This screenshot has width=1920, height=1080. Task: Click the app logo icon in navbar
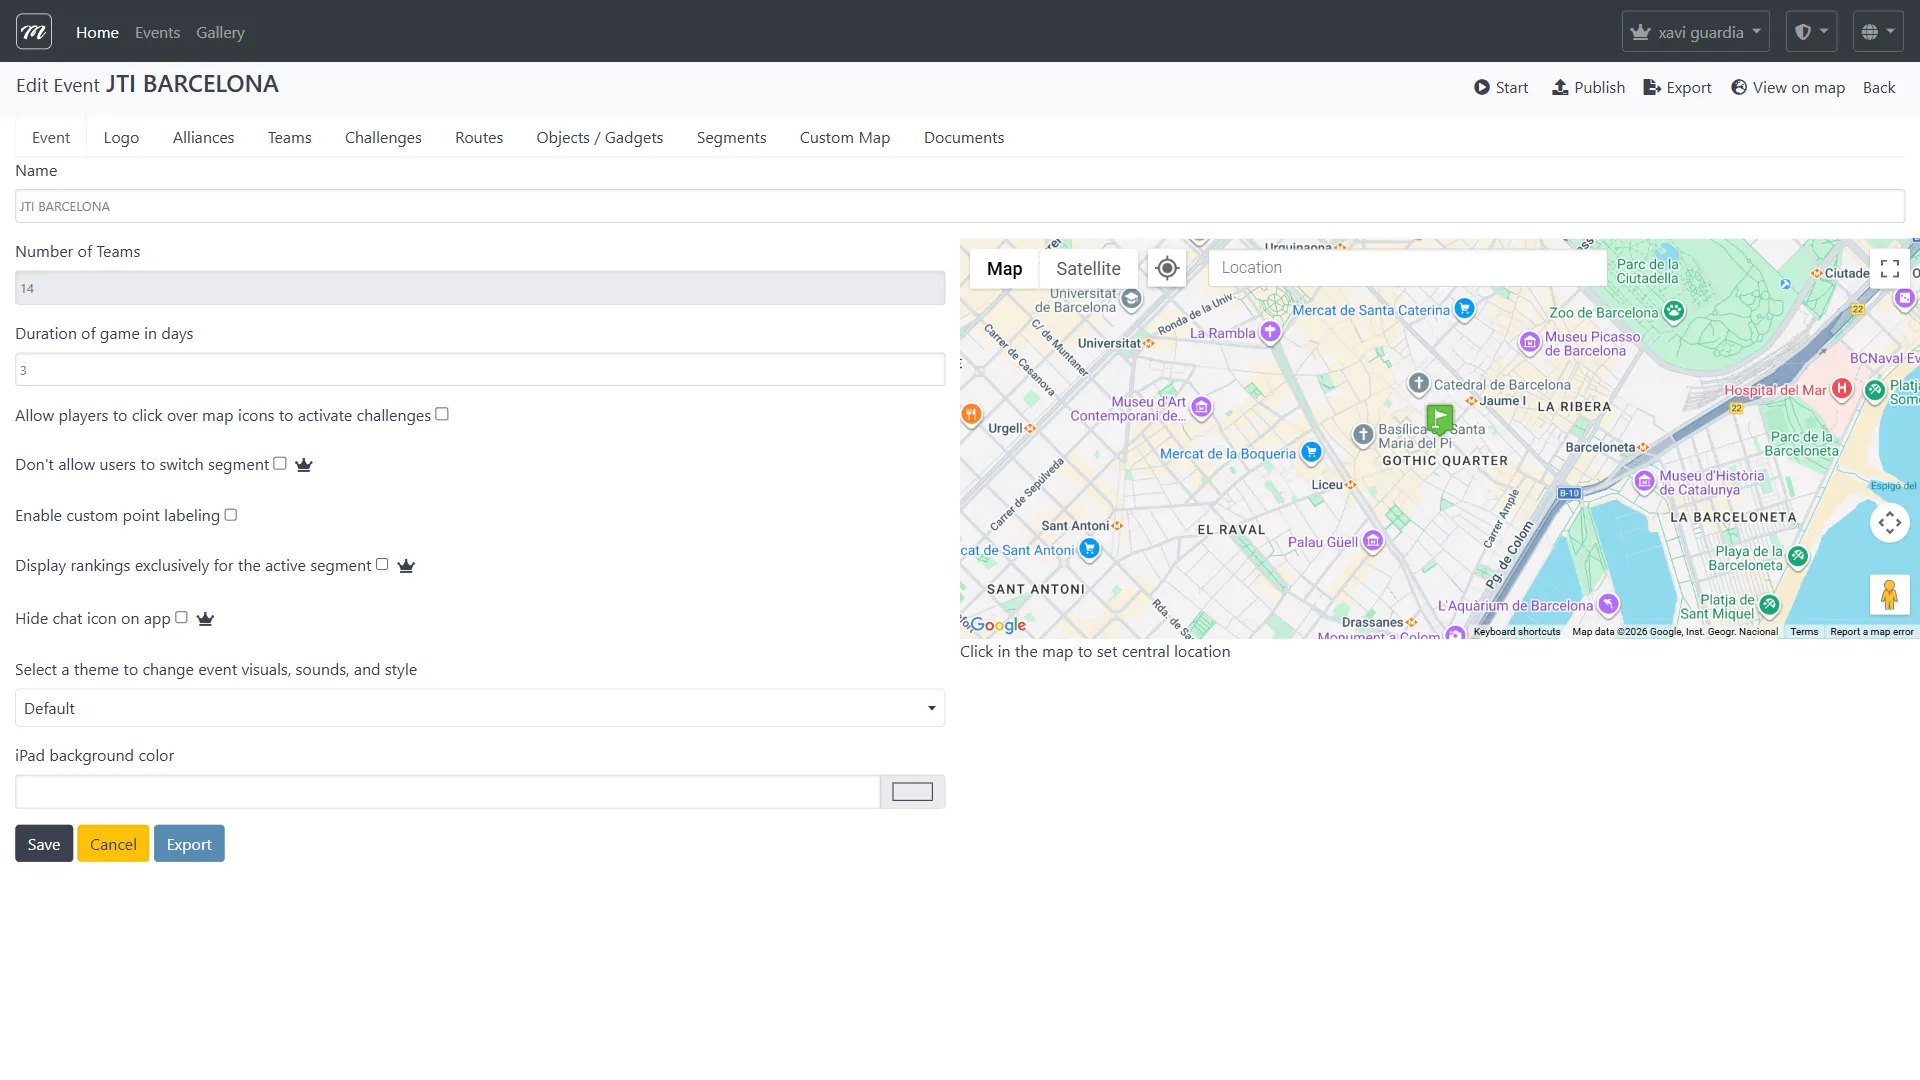(34, 32)
